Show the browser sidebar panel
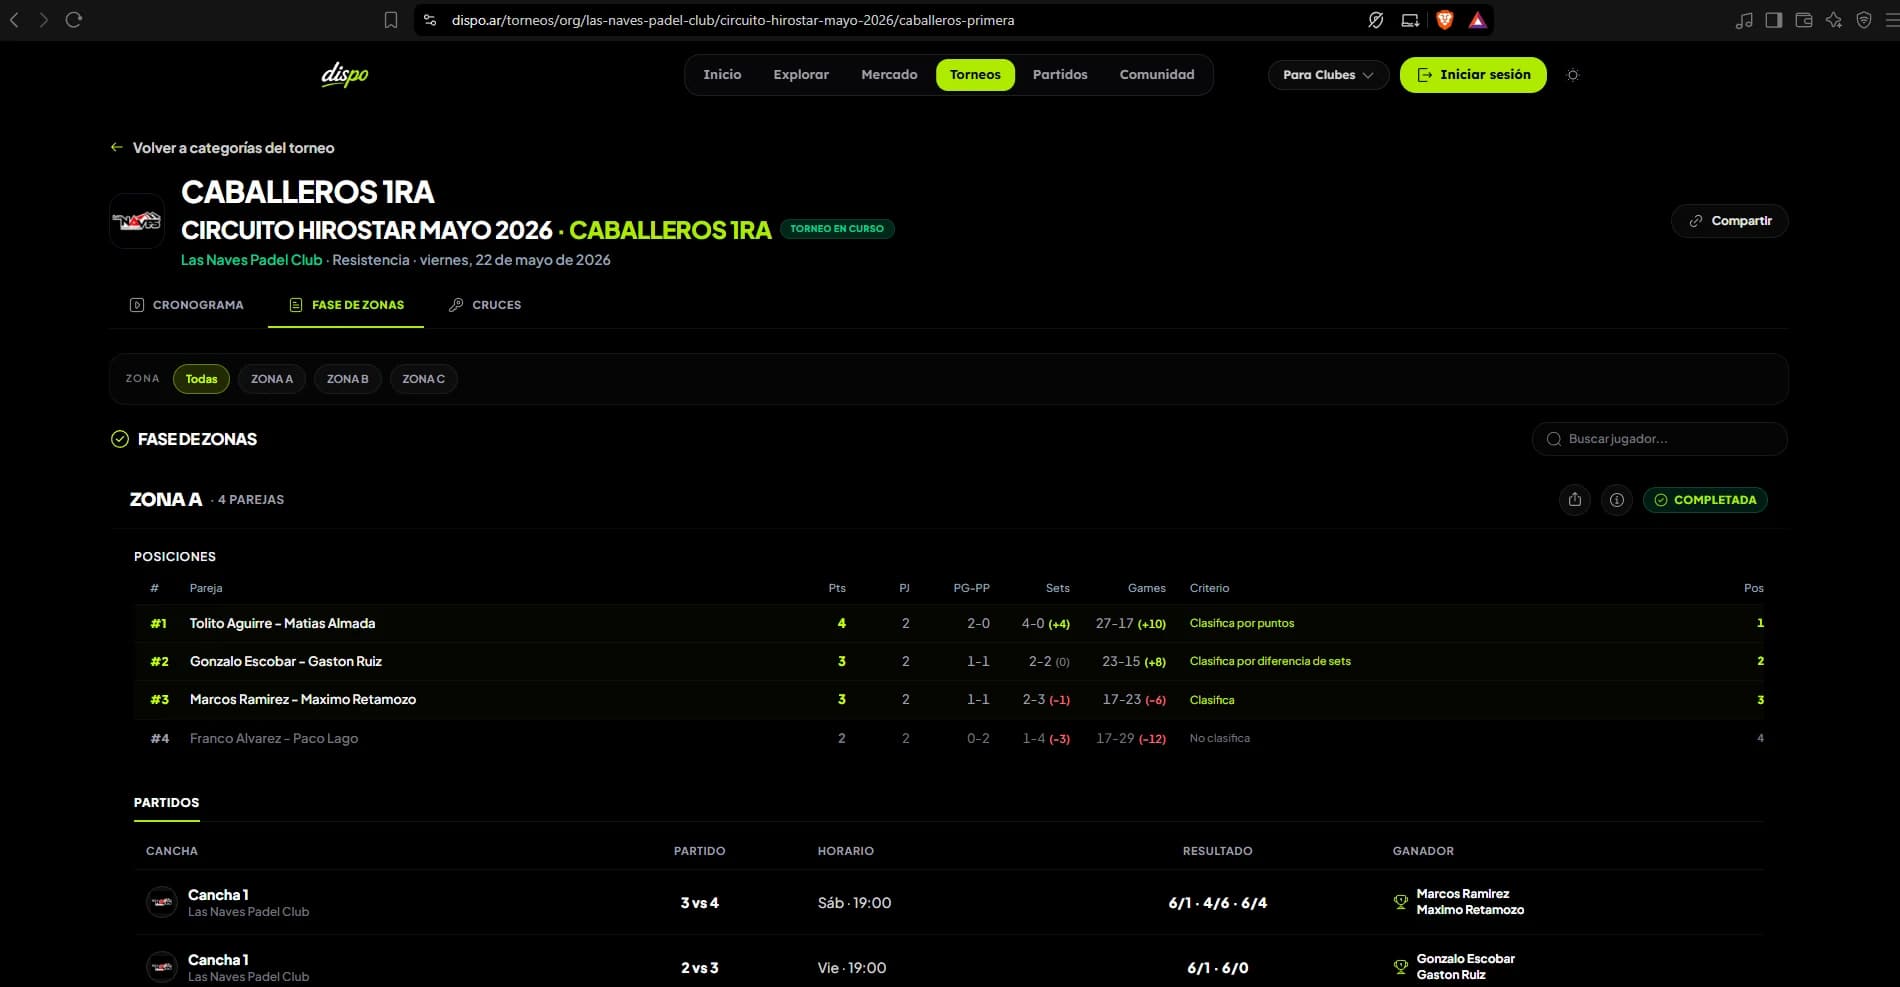 tap(1774, 20)
